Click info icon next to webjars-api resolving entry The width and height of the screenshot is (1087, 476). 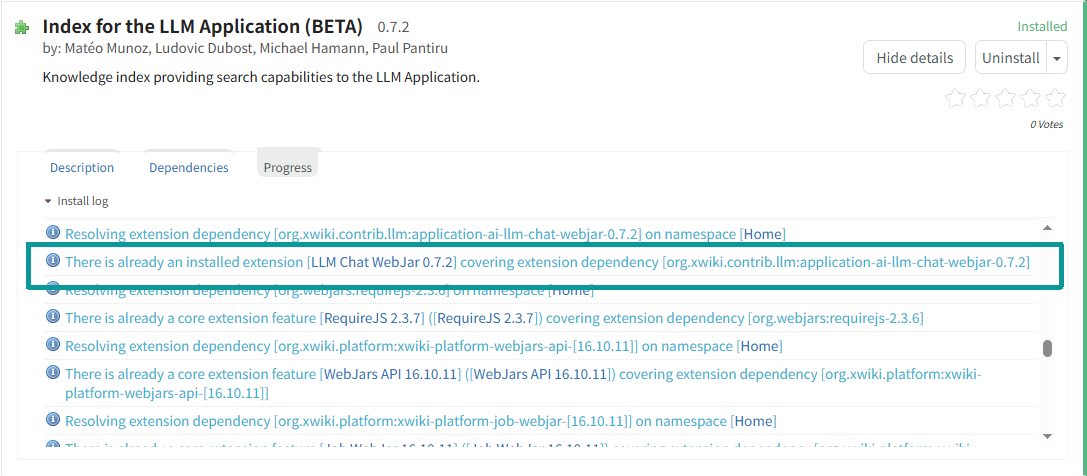pos(53,345)
